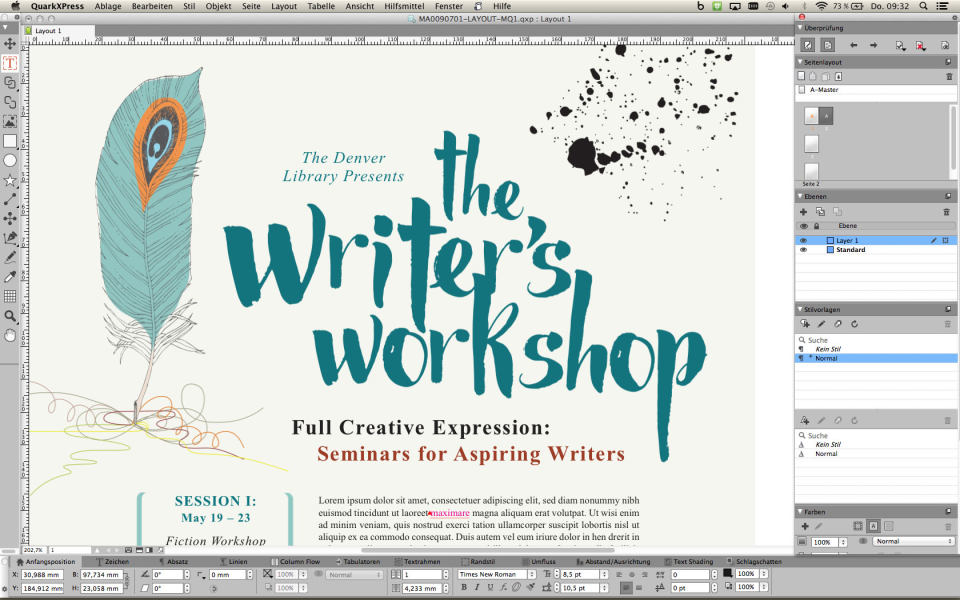The height and width of the screenshot is (600, 960).
Task: Add a new layer with plus icon
Action: click(x=803, y=212)
